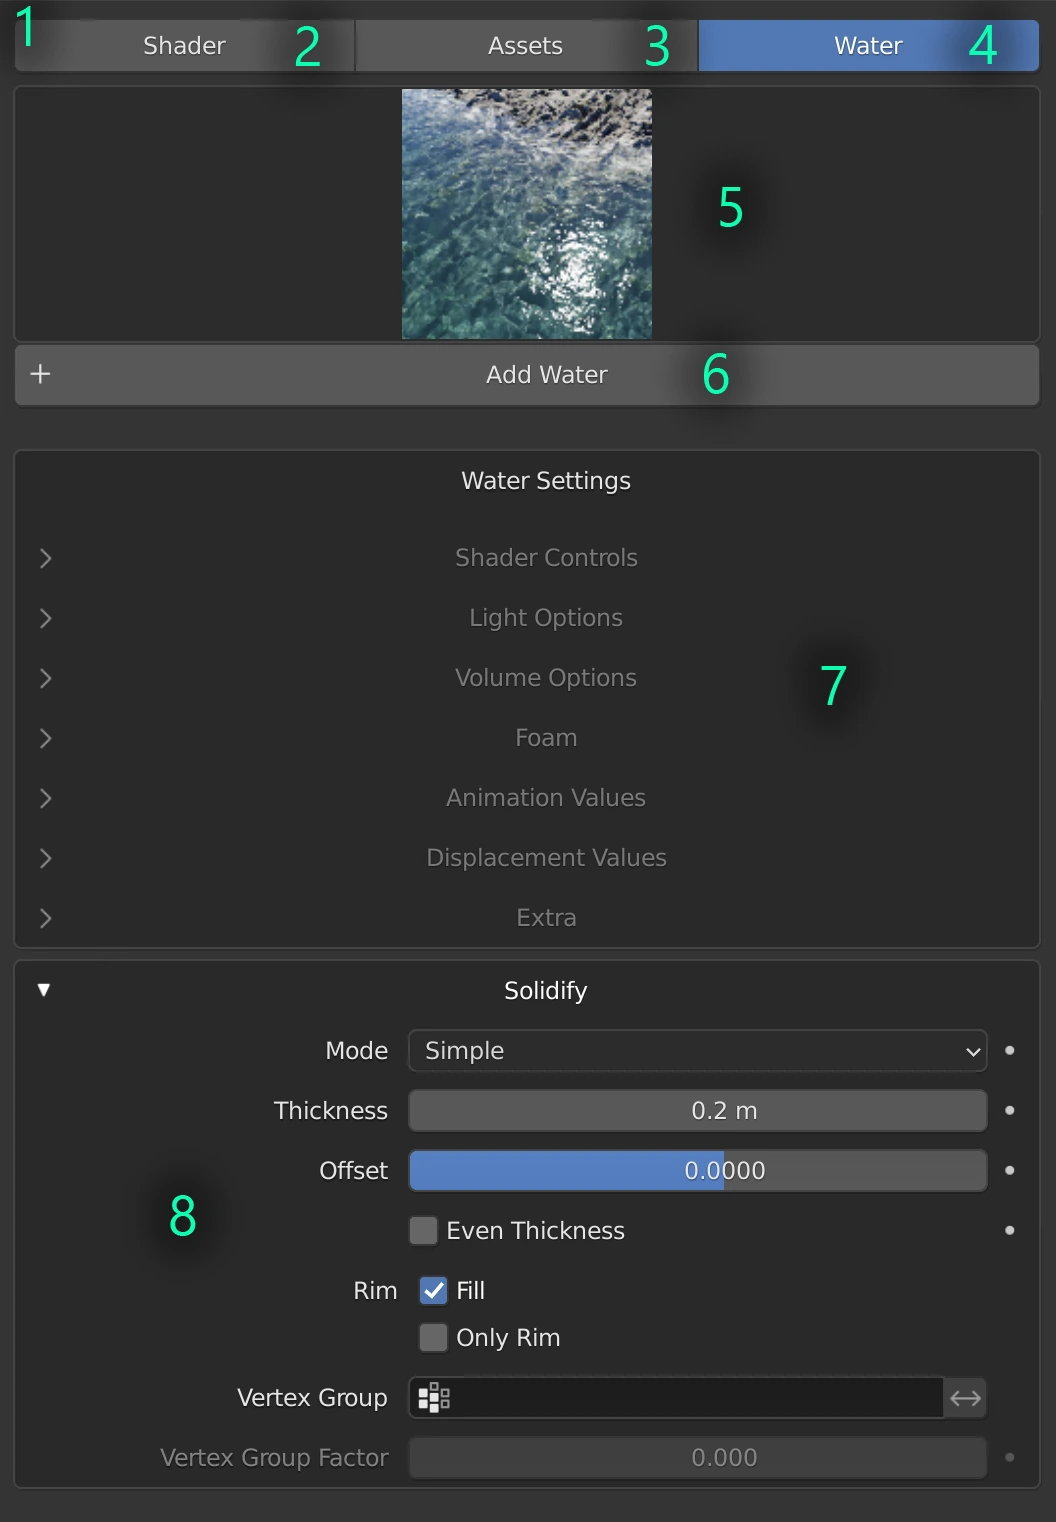1056x1522 pixels.
Task: Switch to the Assets tab
Action: (525, 46)
